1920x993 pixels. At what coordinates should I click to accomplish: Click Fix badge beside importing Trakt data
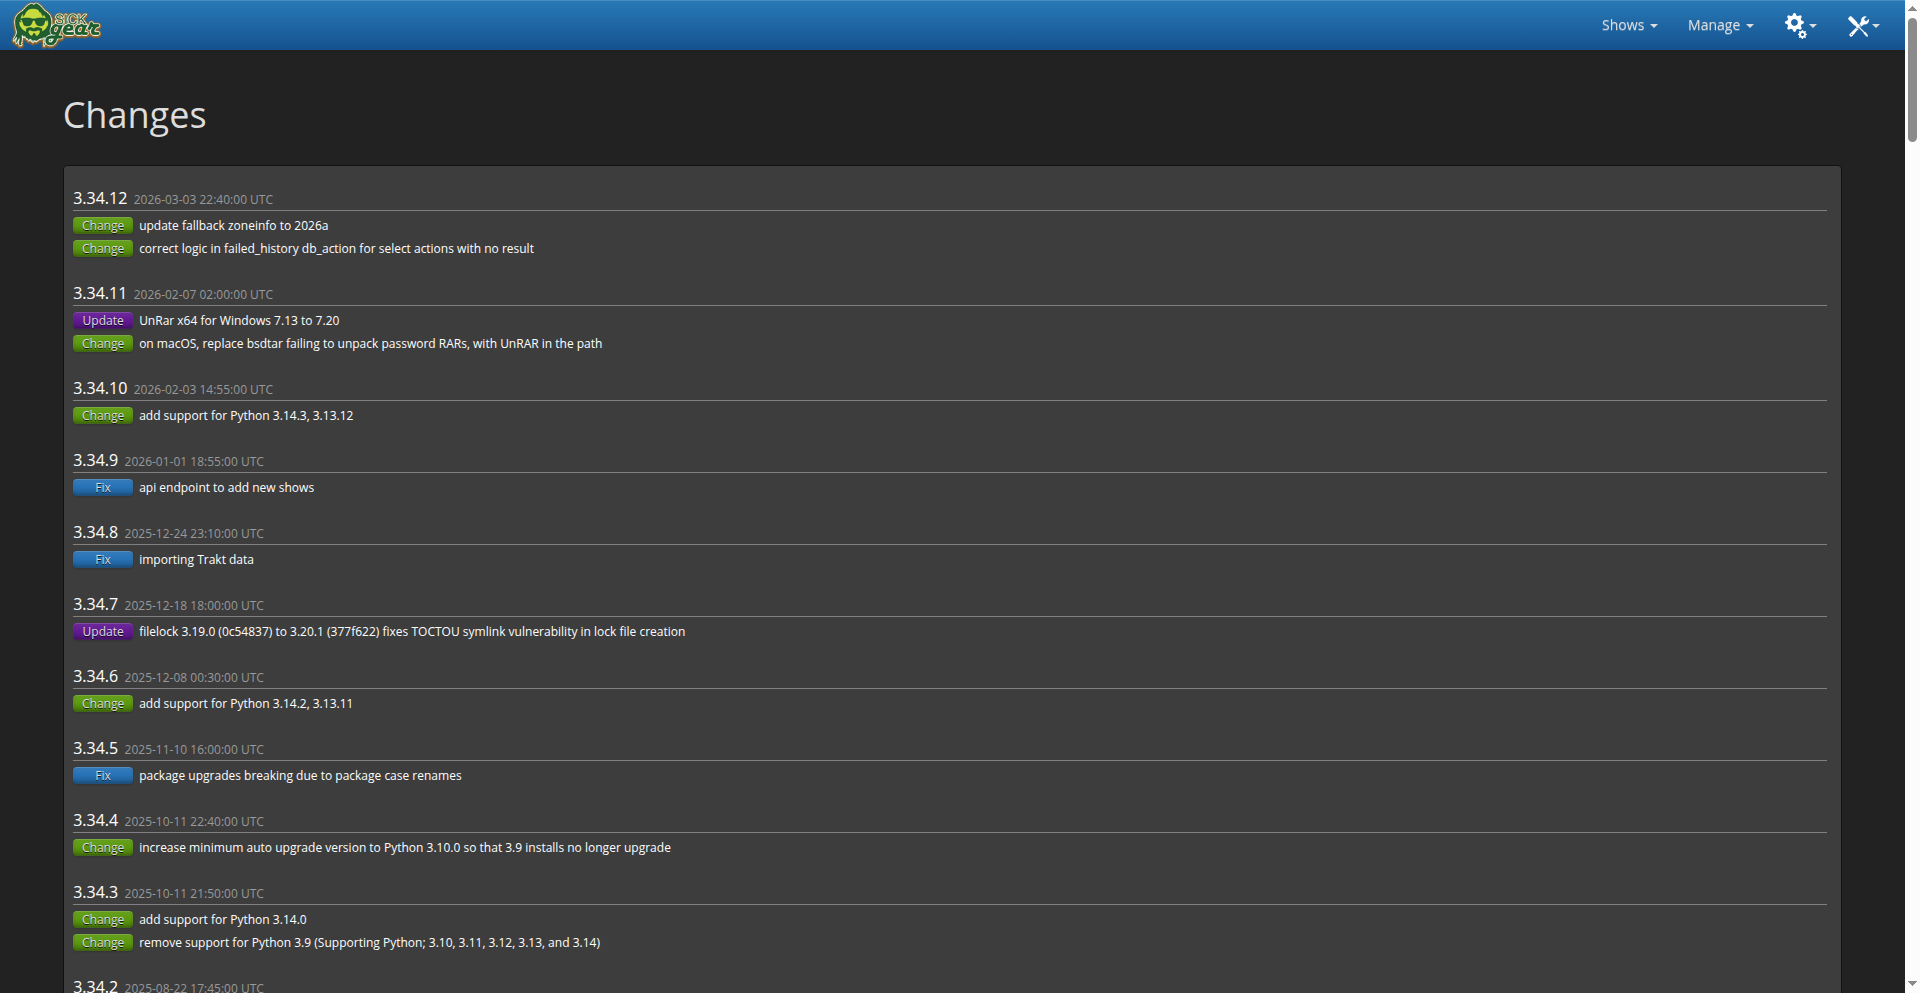pyautogui.click(x=103, y=560)
